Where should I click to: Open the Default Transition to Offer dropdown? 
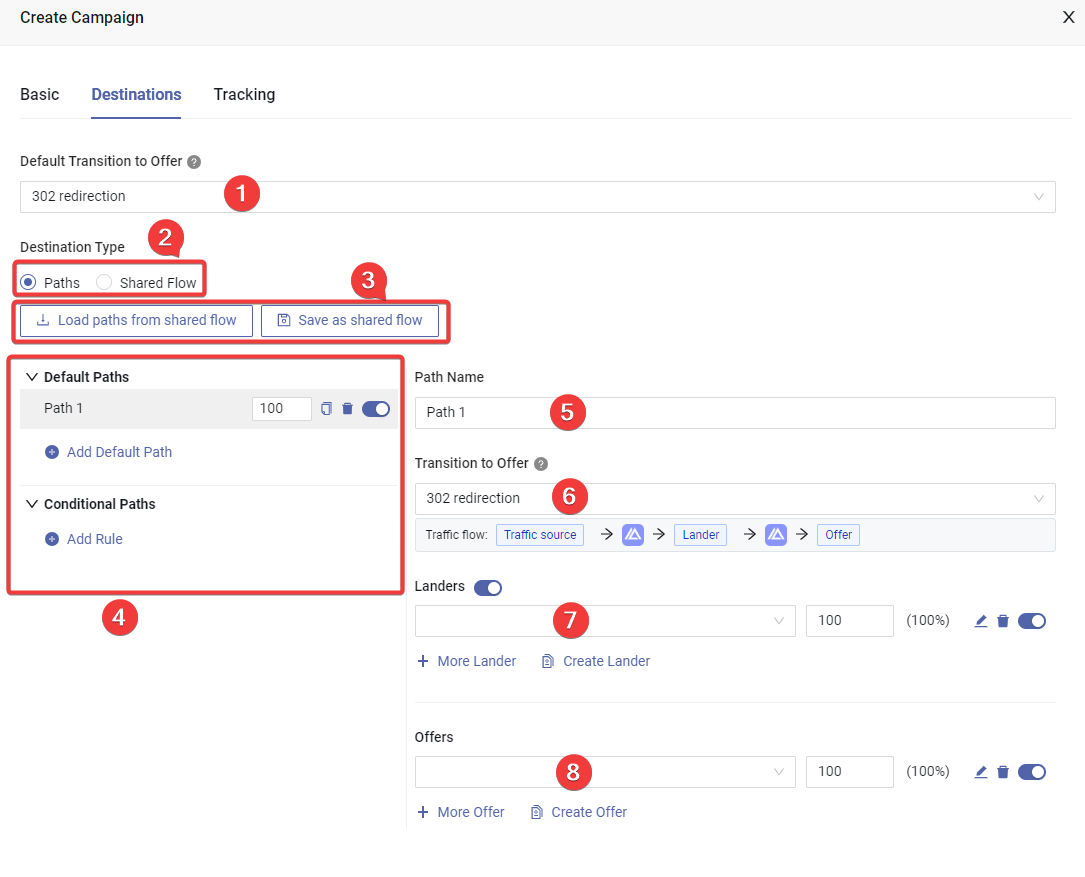(538, 197)
